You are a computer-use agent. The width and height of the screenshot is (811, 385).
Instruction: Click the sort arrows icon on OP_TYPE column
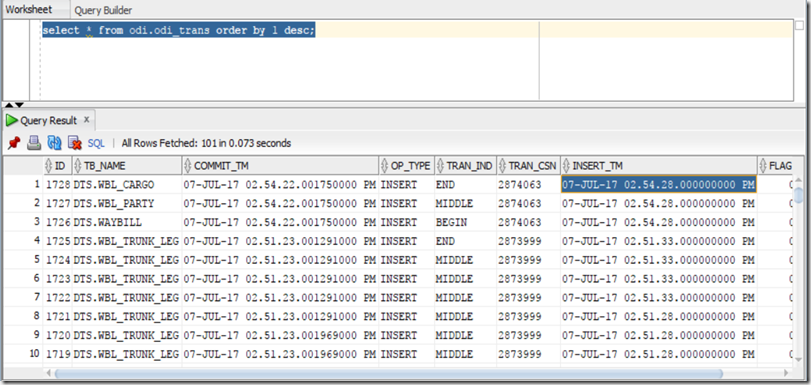[x=385, y=166]
